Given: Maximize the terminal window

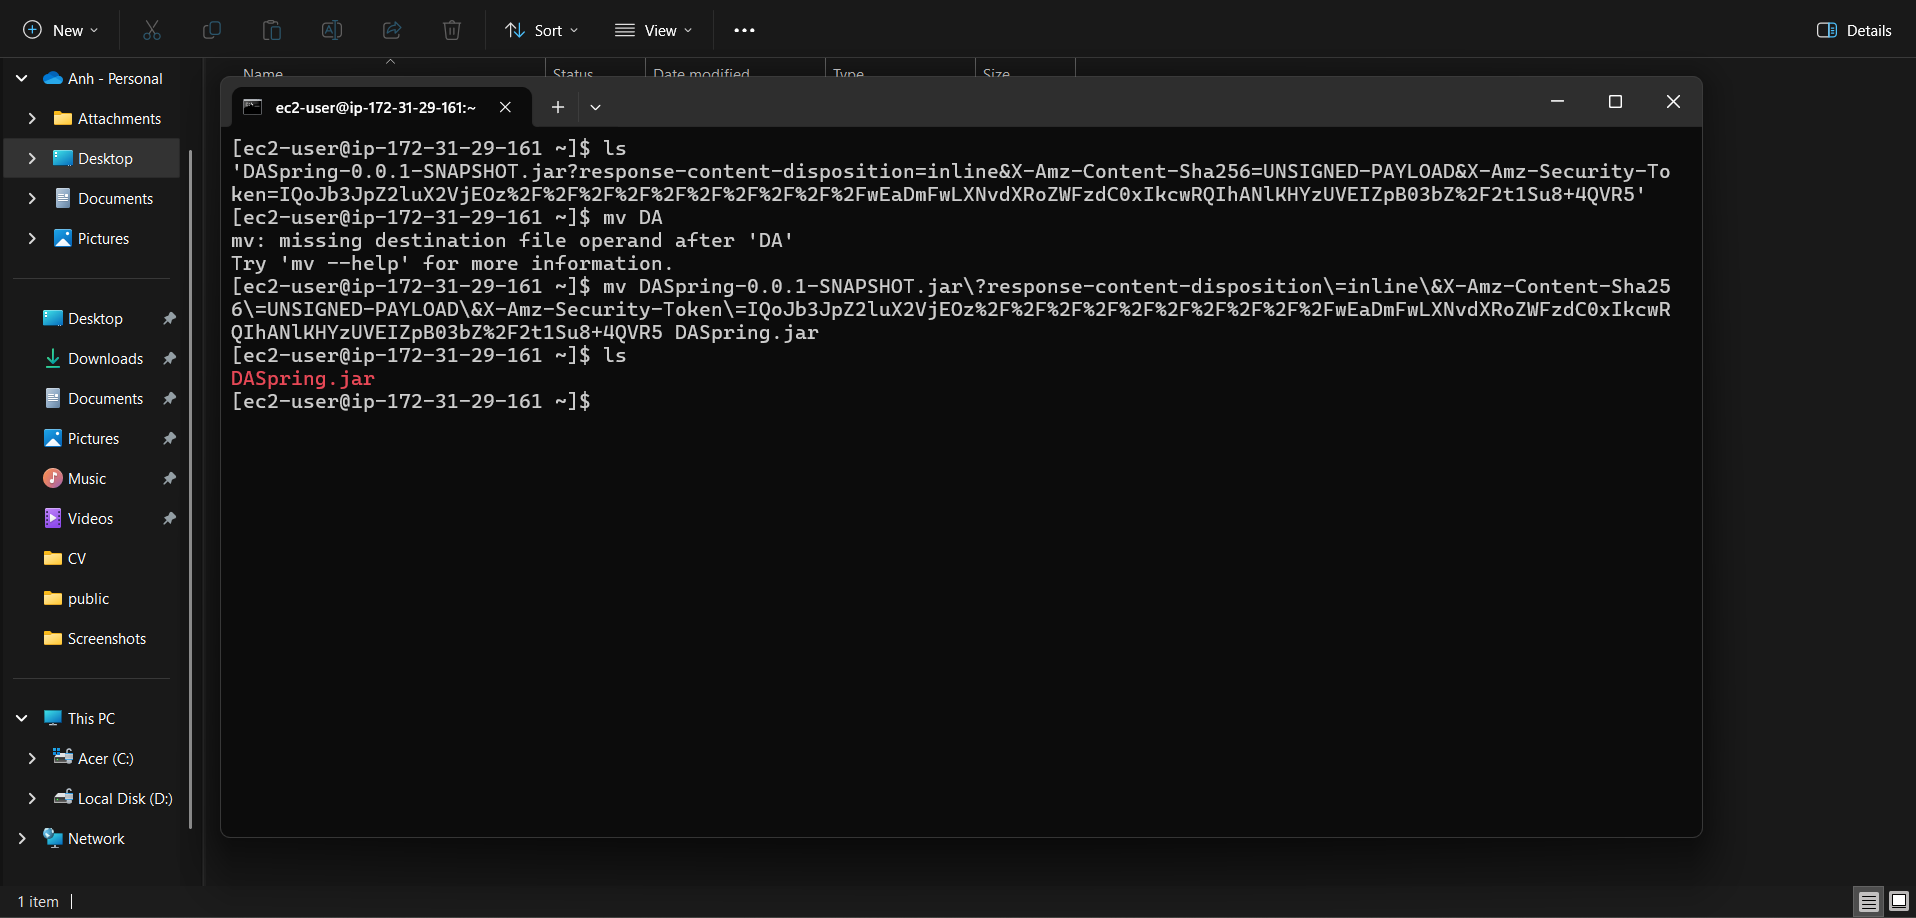Looking at the screenshot, I should click(1615, 101).
